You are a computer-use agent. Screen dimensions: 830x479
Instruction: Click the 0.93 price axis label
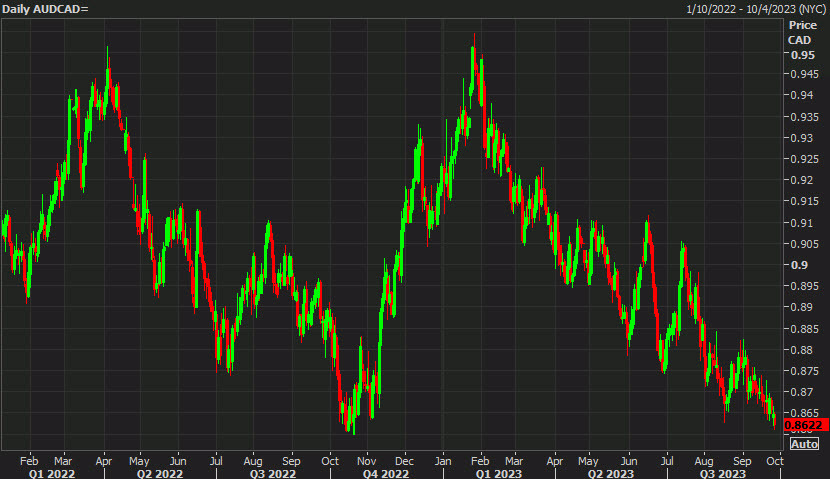click(x=802, y=138)
